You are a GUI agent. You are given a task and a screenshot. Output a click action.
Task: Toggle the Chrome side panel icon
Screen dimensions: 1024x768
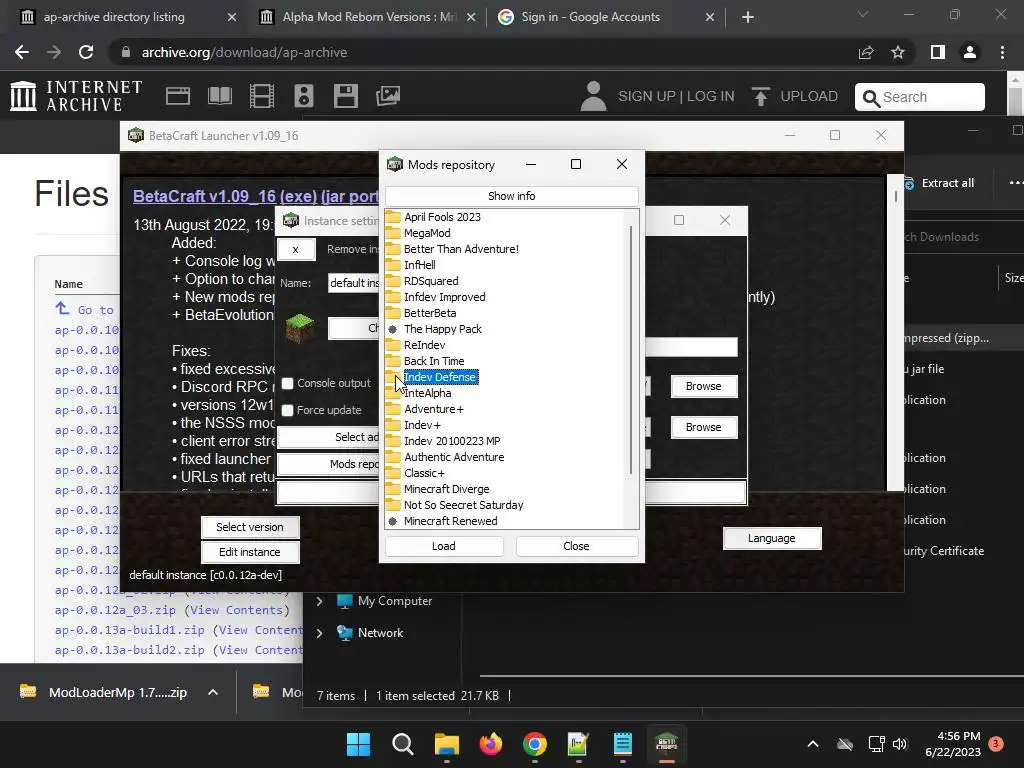(938, 52)
